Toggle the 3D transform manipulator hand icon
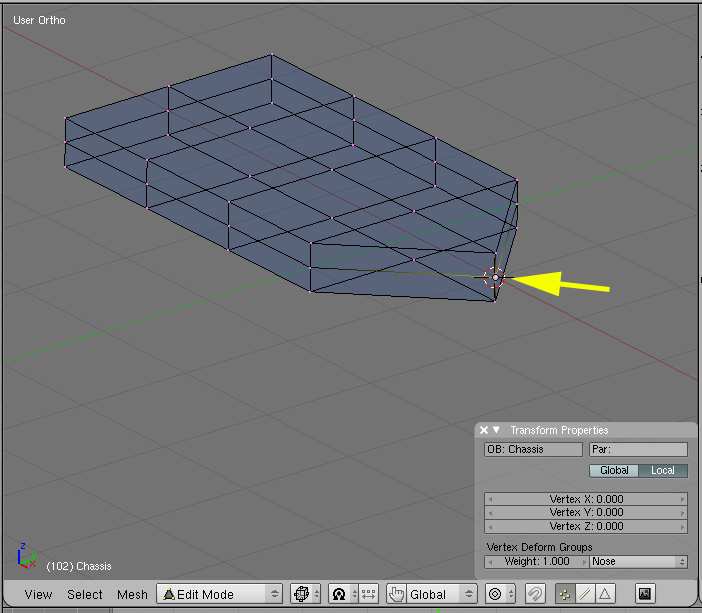 tap(396, 594)
